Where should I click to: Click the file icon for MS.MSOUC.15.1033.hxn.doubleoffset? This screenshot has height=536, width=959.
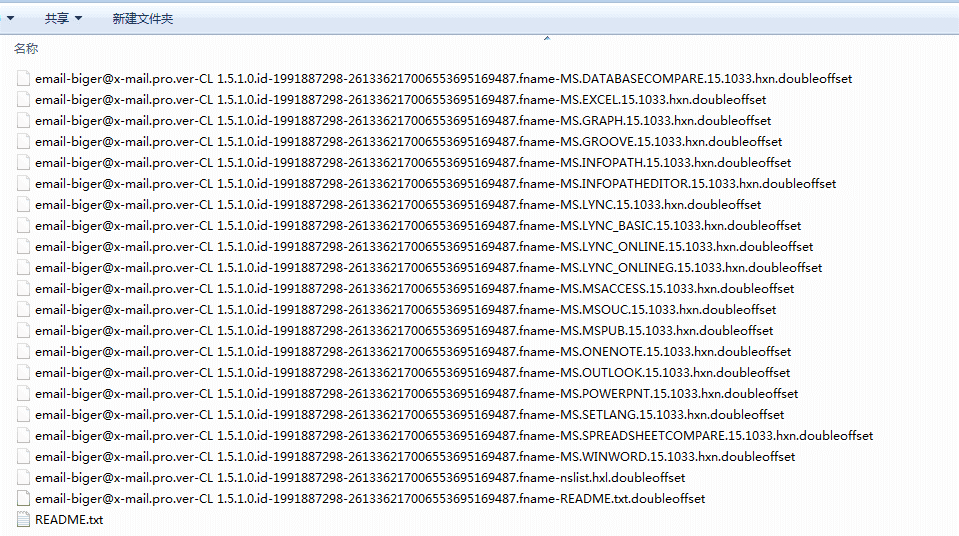tap(23, 310)
